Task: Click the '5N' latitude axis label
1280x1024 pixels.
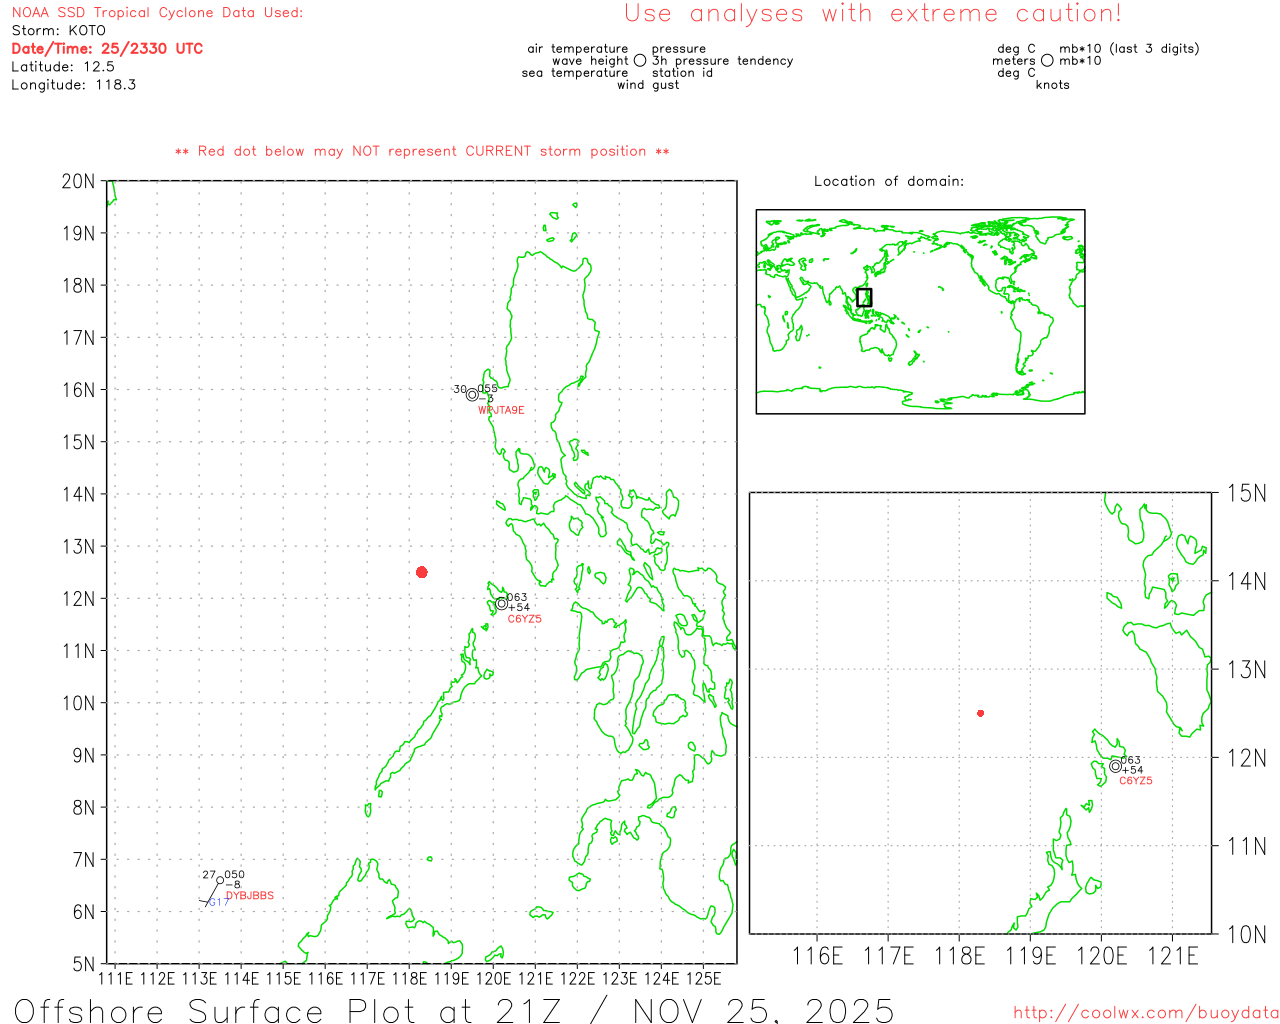Action: (x=84, y=965)
